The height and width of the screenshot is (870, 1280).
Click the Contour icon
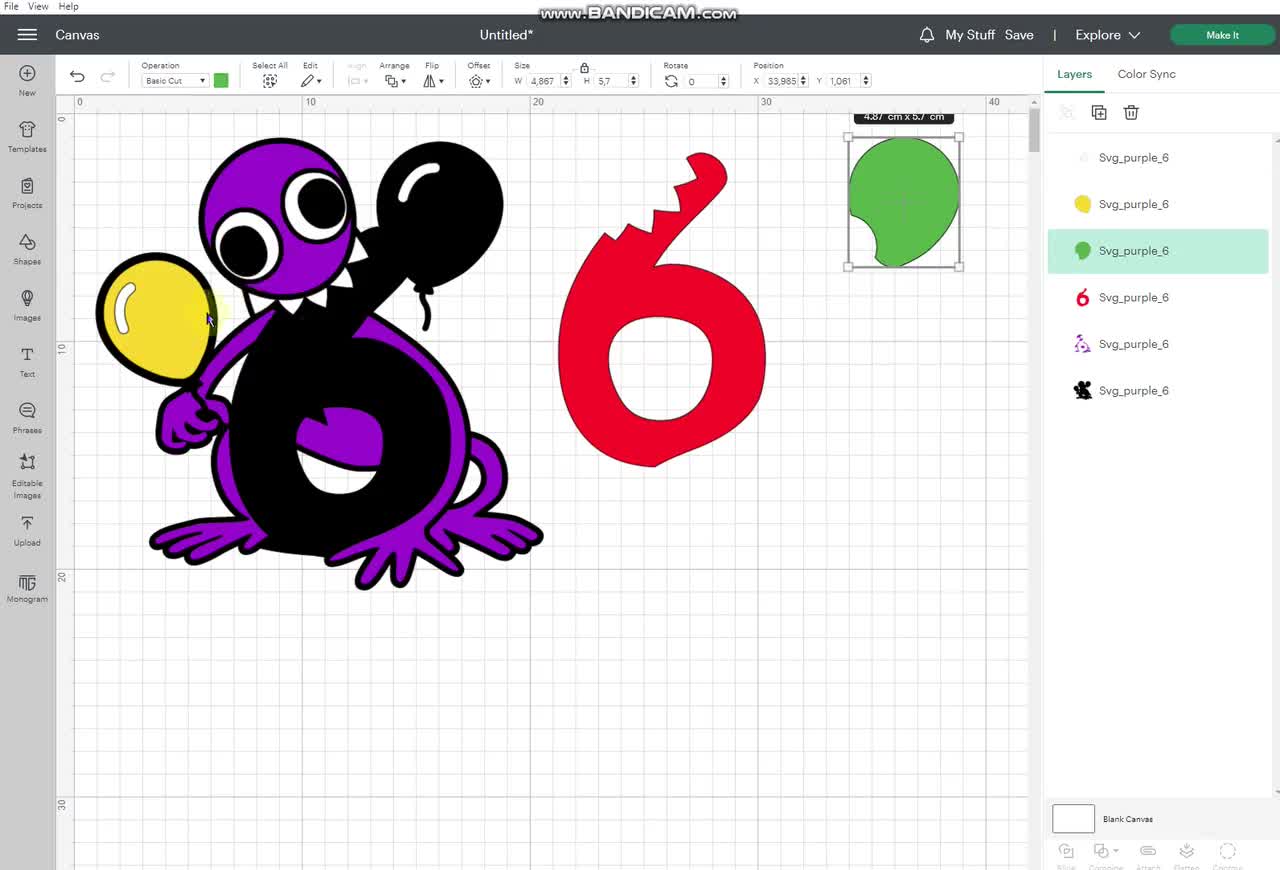coord(1228,852)
